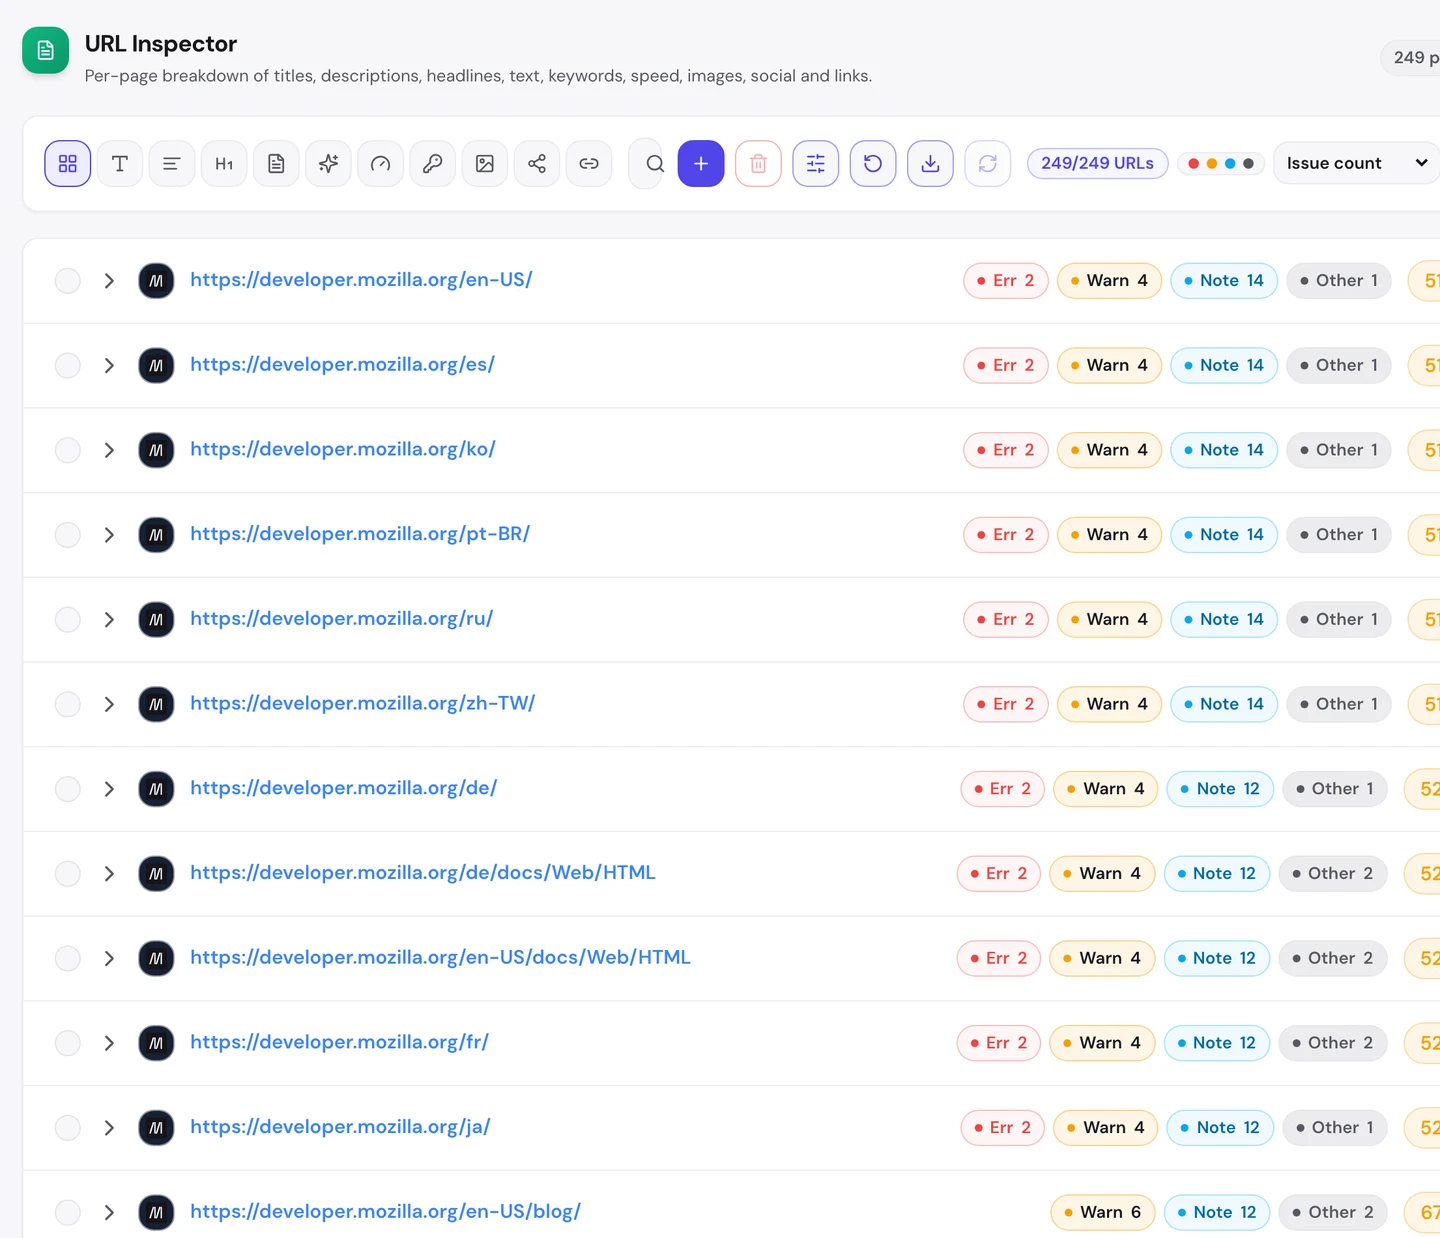Click the Mozilla favicon in /pt-BR/ row
Image resolution: width=1440 pixels, height=1238 pixels.
pyautogui.click(x=156, y=535)
